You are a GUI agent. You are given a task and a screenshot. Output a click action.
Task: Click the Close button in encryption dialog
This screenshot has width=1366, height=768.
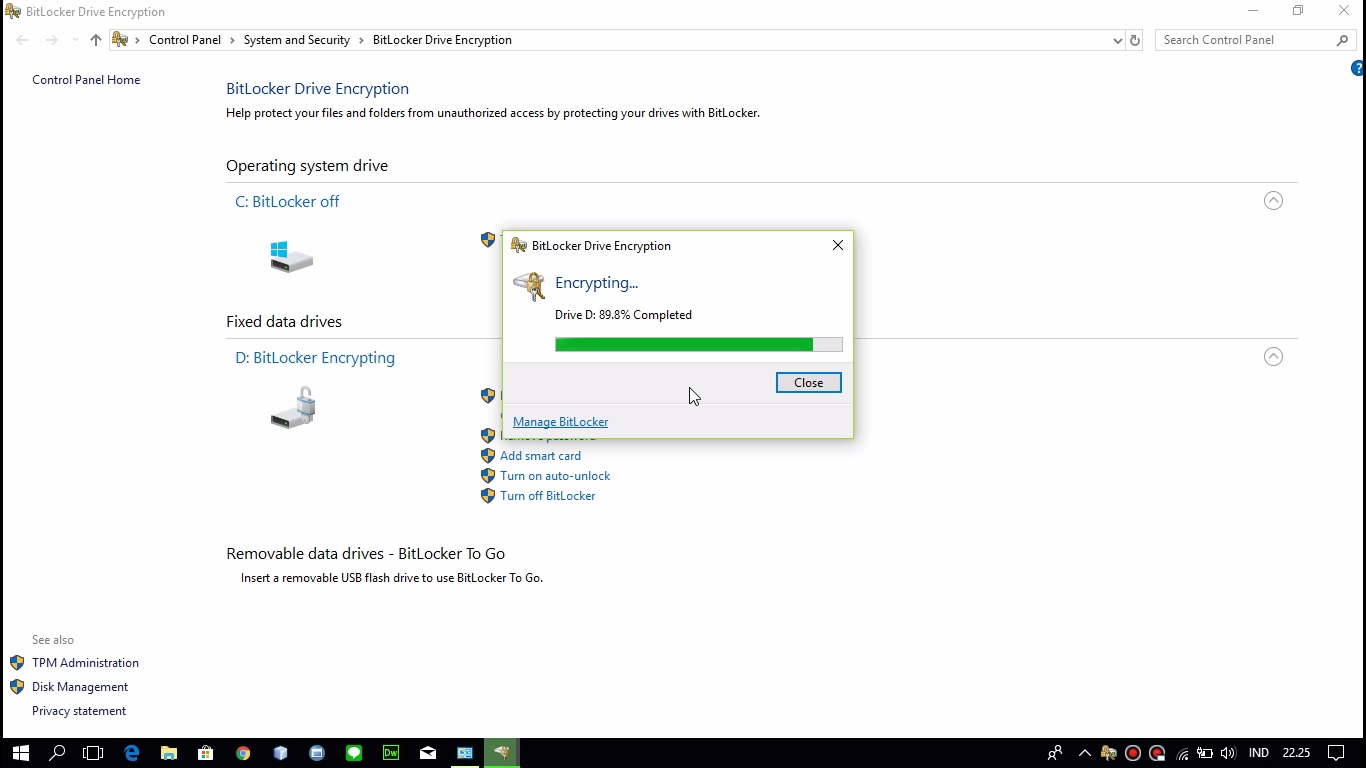(808, 383)
